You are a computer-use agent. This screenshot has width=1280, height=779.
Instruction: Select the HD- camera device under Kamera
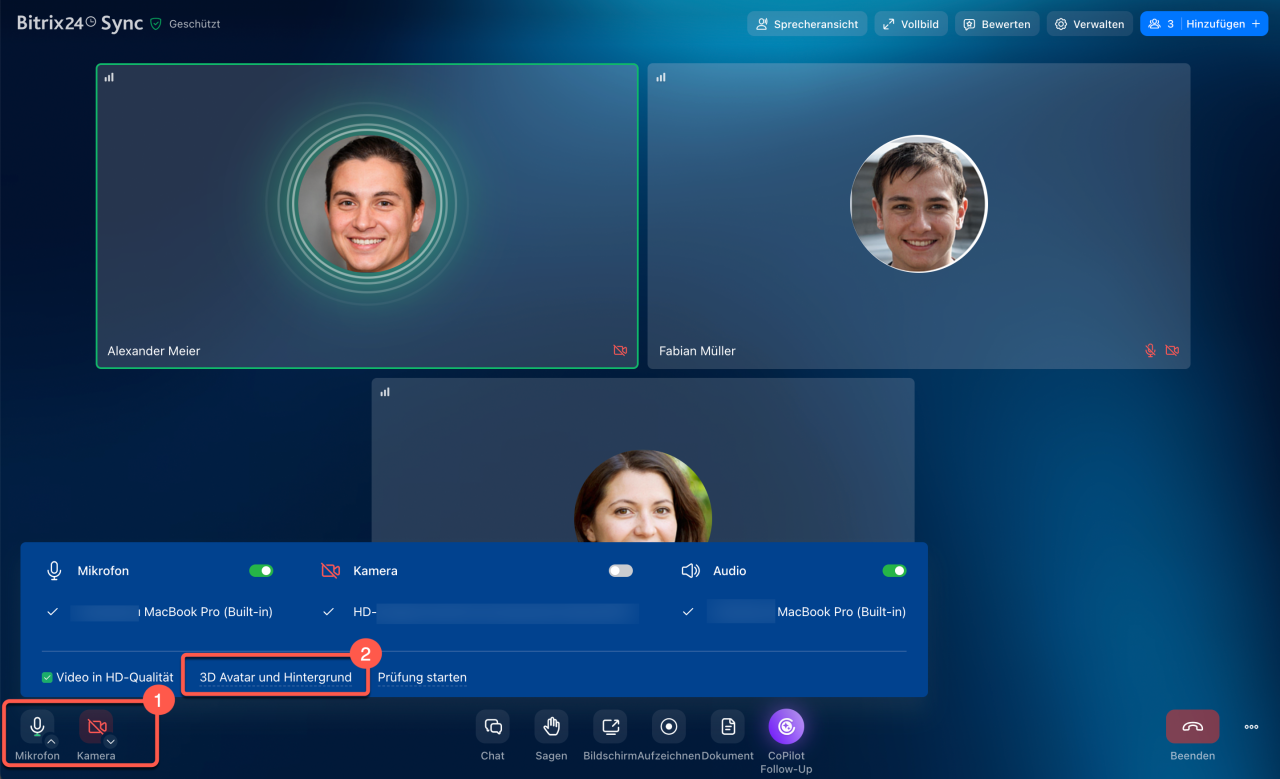pos(480,612)
